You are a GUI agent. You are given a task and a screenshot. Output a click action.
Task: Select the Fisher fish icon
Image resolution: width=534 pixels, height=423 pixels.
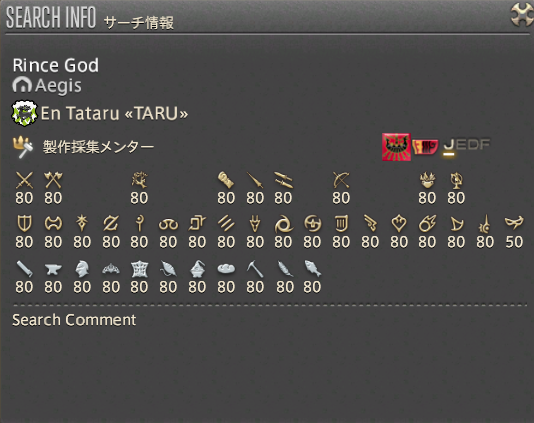313,269
